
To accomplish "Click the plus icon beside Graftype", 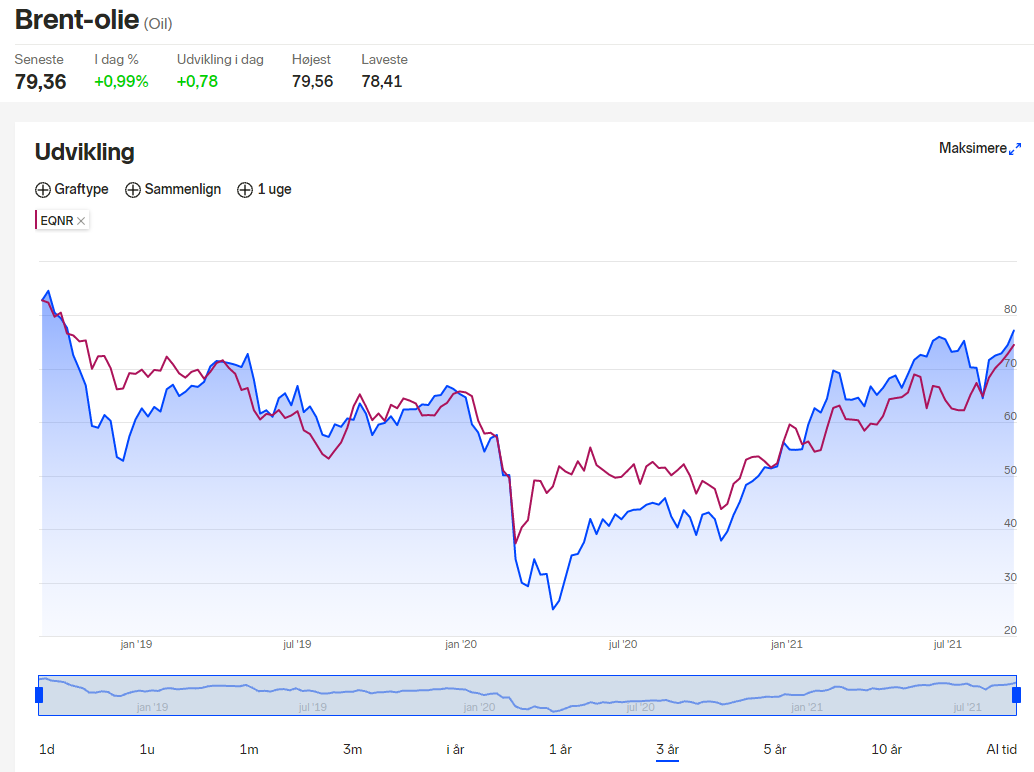I will tap(43, 190).
